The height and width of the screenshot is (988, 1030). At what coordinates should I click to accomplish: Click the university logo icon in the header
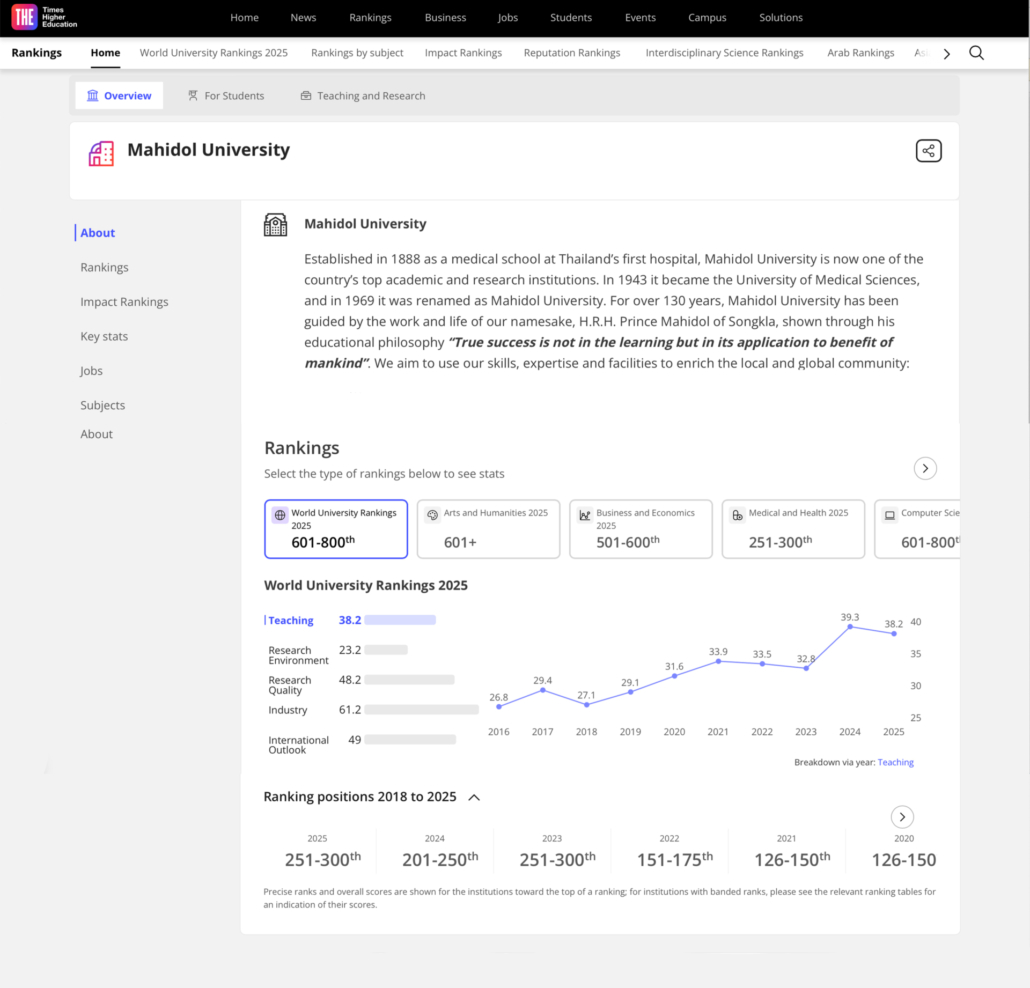[x=101, y=153]
